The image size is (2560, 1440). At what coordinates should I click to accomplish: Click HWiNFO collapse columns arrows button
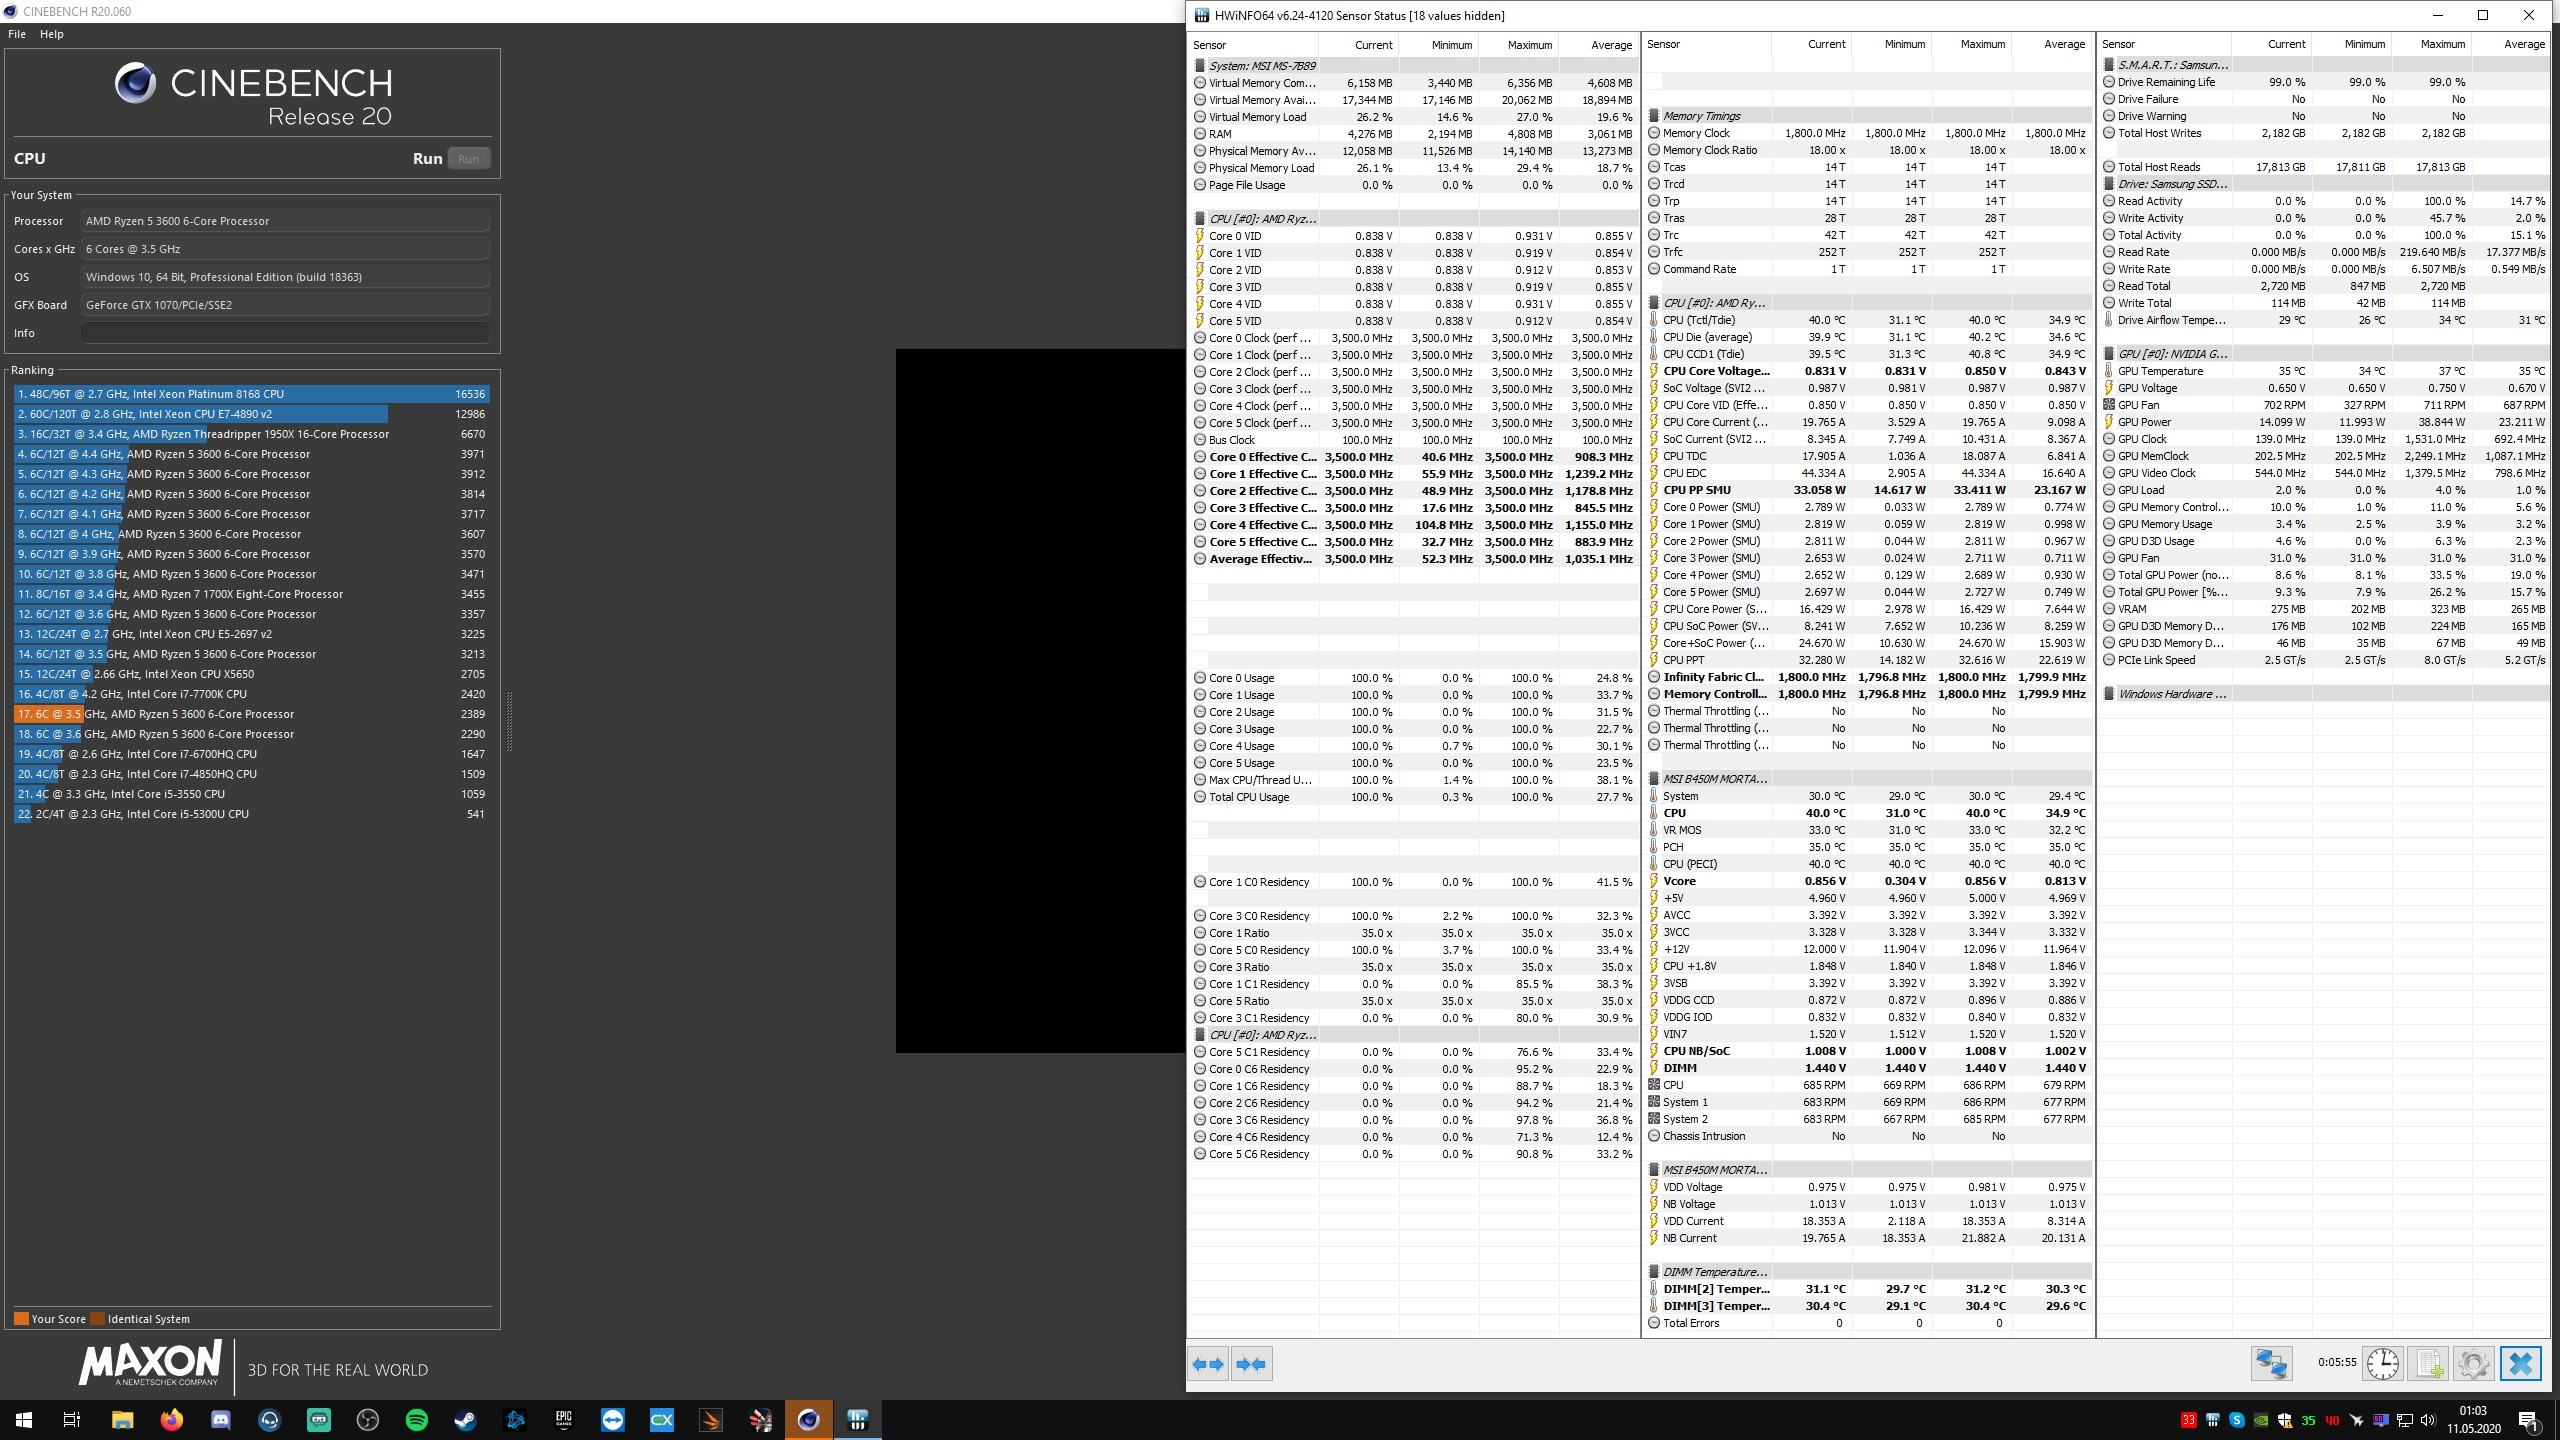1251,1364
